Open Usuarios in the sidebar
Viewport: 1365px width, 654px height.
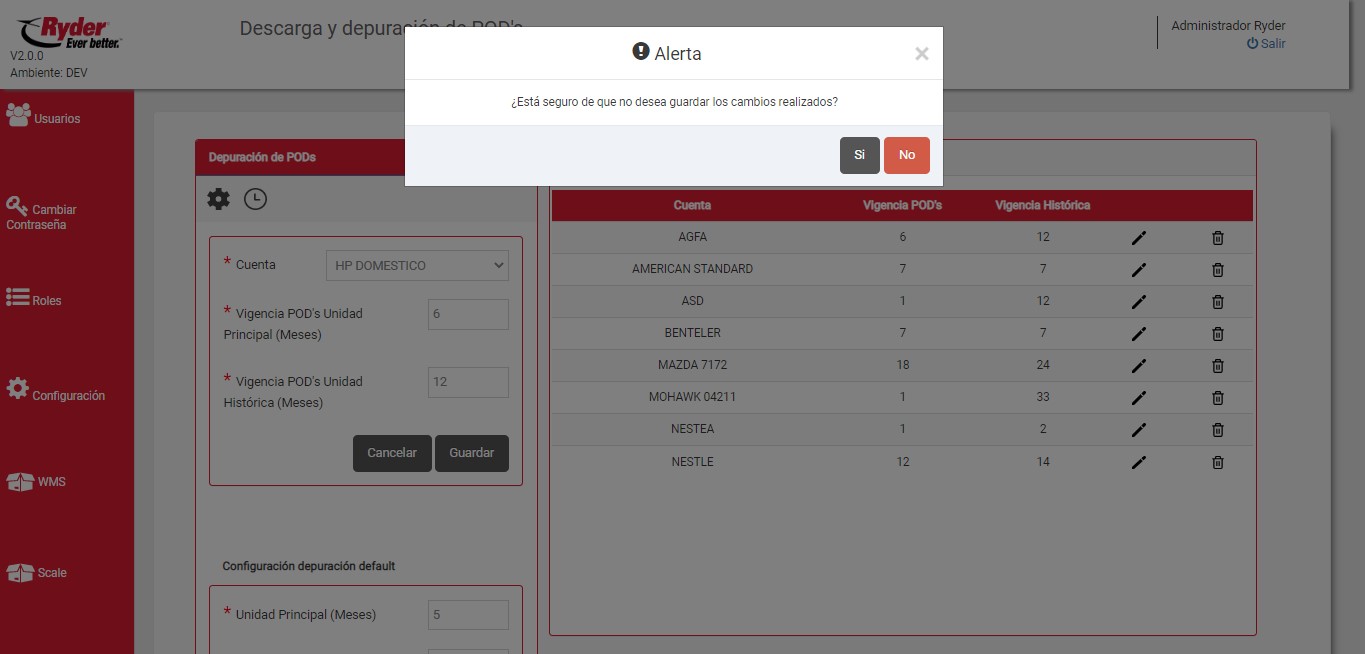pos(44,117)
